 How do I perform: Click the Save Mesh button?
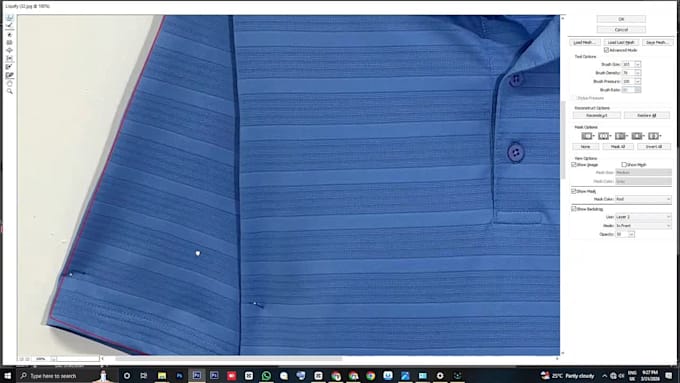[657, 43]
